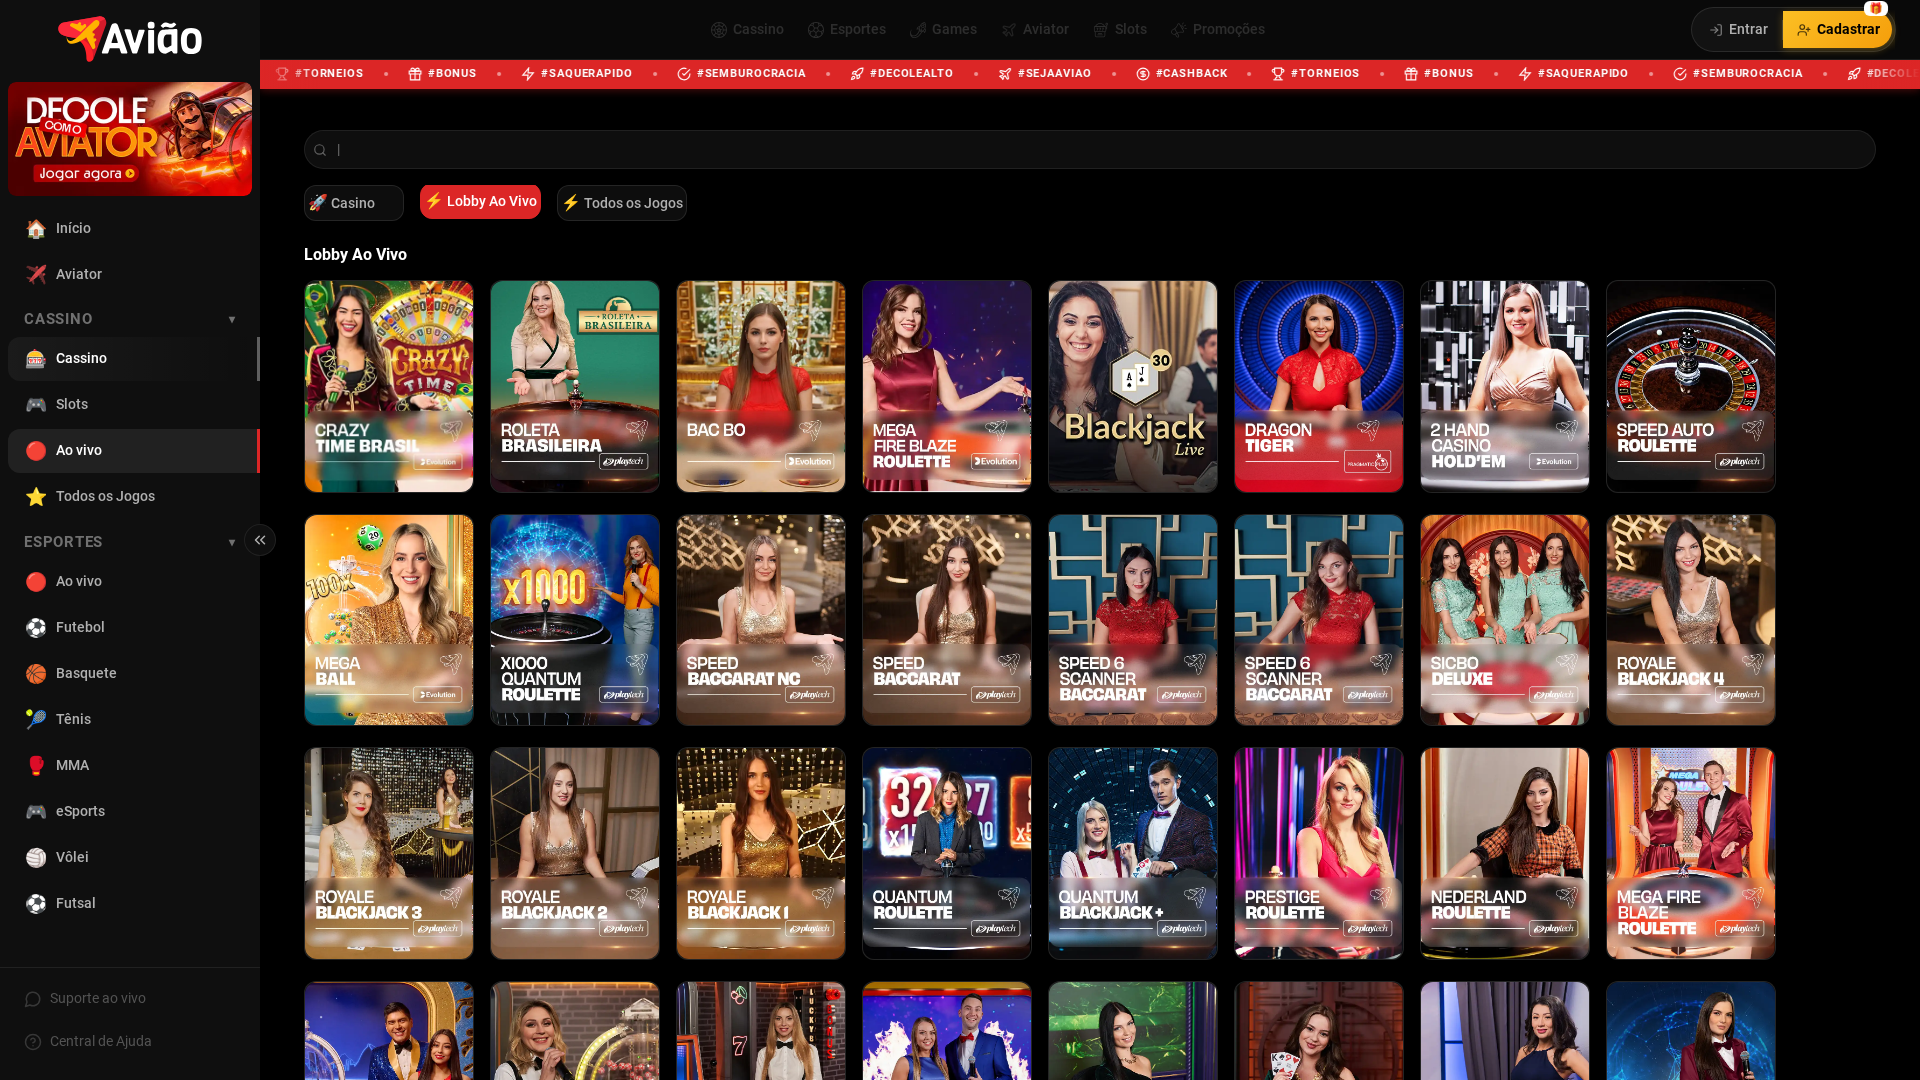Viewport: 1920px width, 1080px height.
Task: Open the Mega Fire Blaze Roulette Evolution thumbnail
Action: tap(947, 386)
